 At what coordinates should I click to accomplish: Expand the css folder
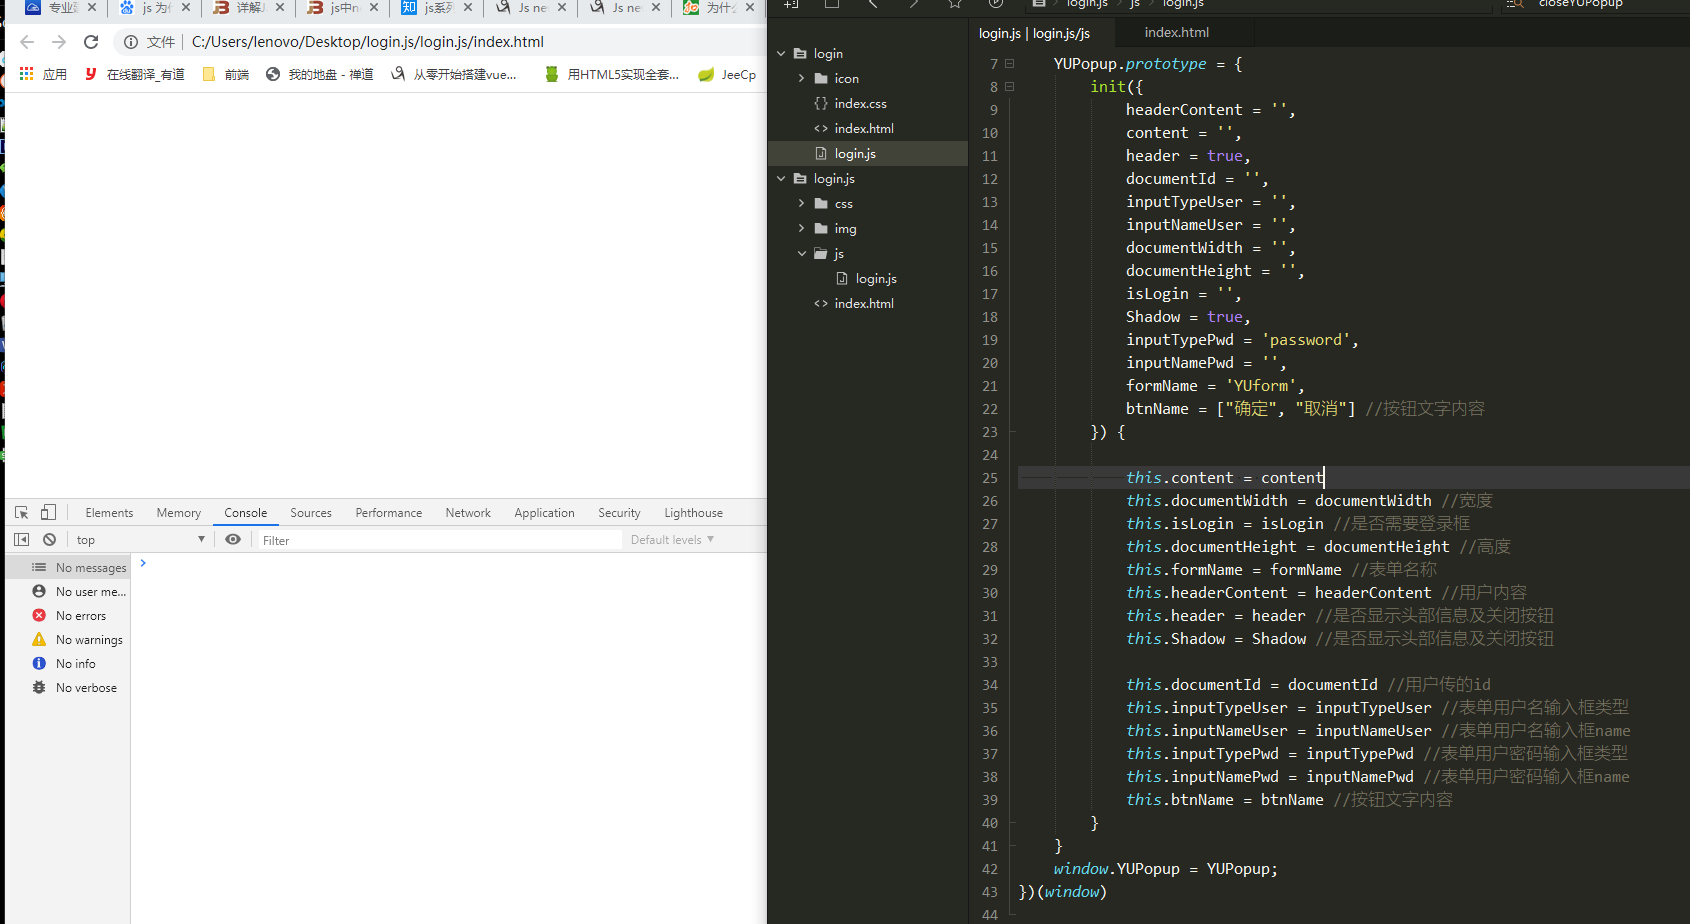[801, 203]
